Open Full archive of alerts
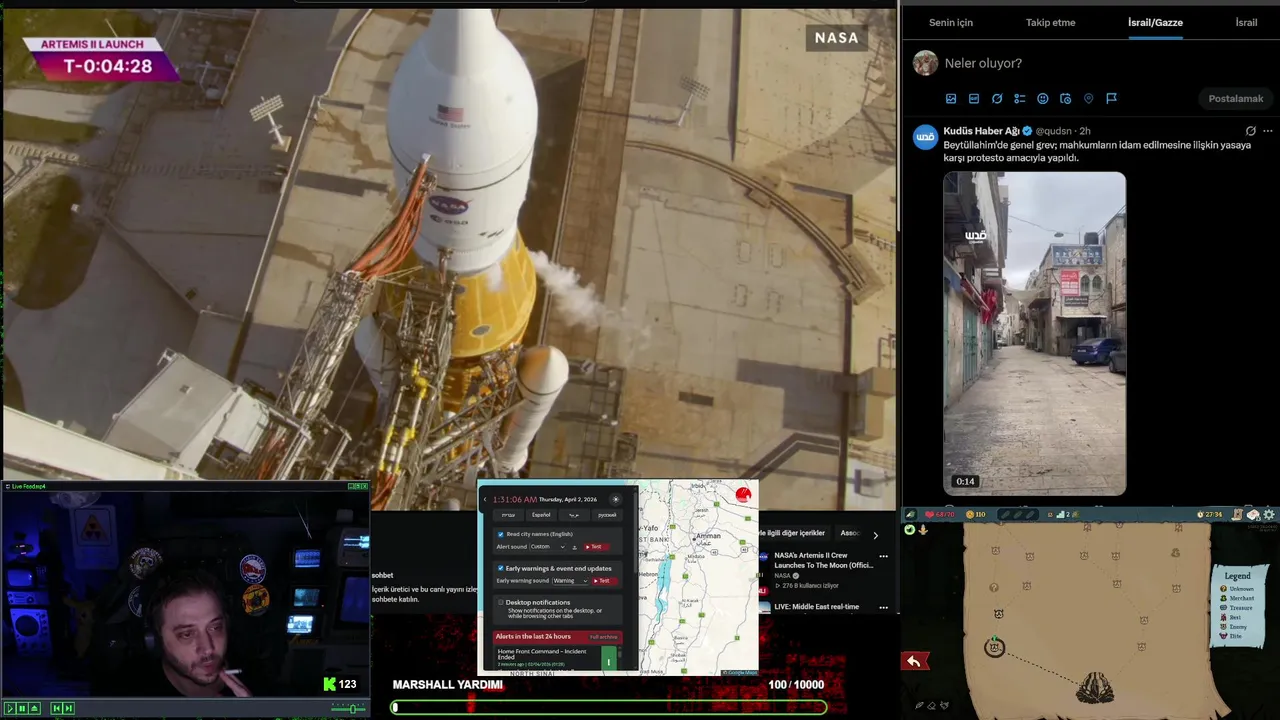The width and height of the screenshot is (1280, 720). click(x=604, y=637)
